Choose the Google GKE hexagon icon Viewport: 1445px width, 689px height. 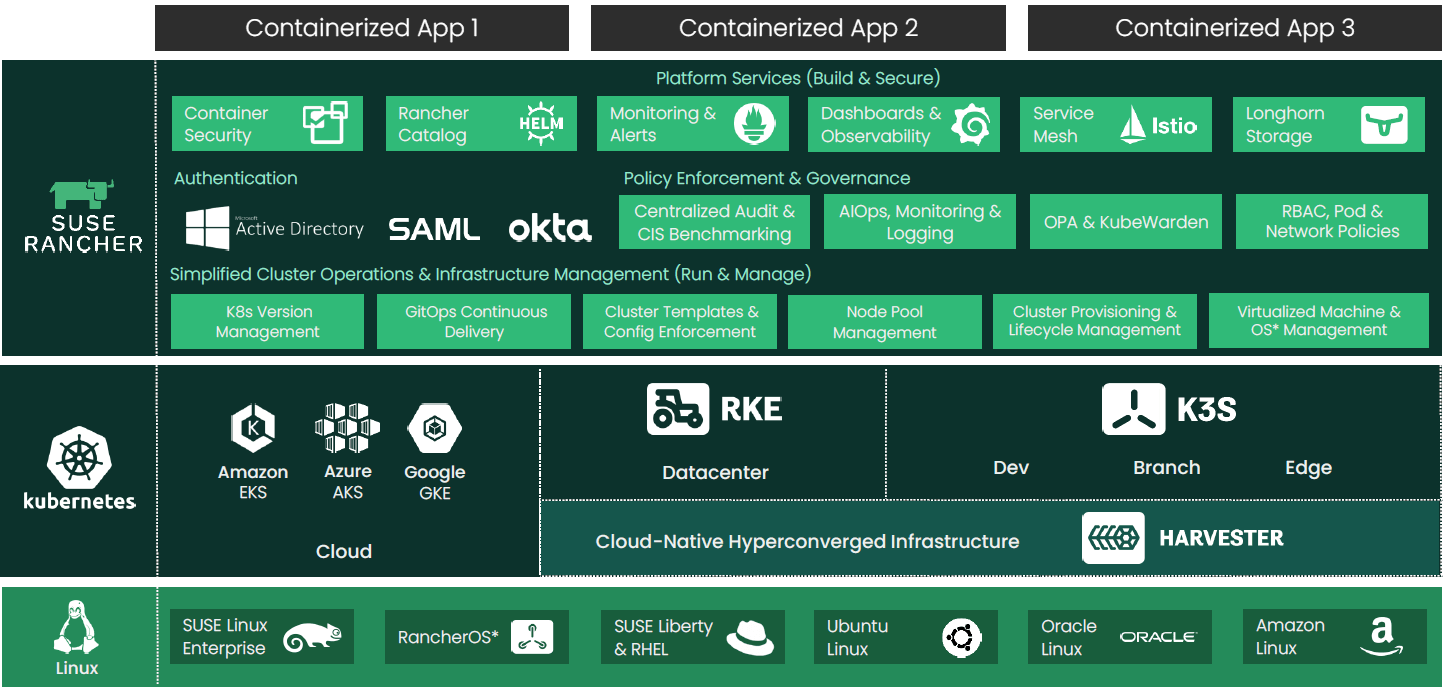(434, 429)
